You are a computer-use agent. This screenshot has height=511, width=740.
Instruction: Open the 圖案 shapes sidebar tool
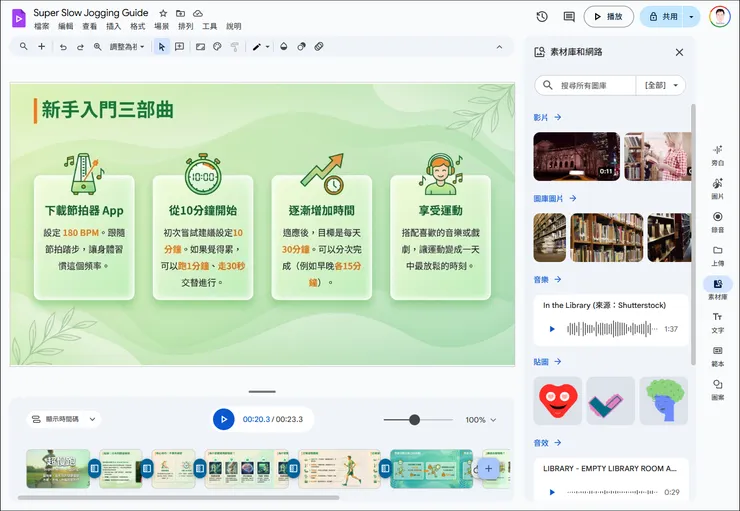click(x=717, y=390)
